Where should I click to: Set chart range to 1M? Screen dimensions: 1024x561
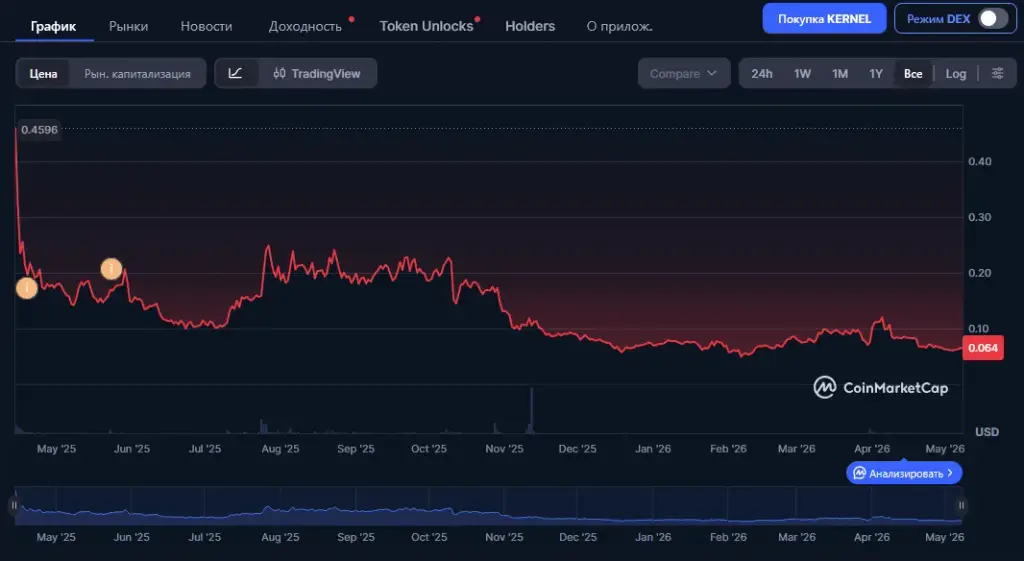(x=840, y=73)
